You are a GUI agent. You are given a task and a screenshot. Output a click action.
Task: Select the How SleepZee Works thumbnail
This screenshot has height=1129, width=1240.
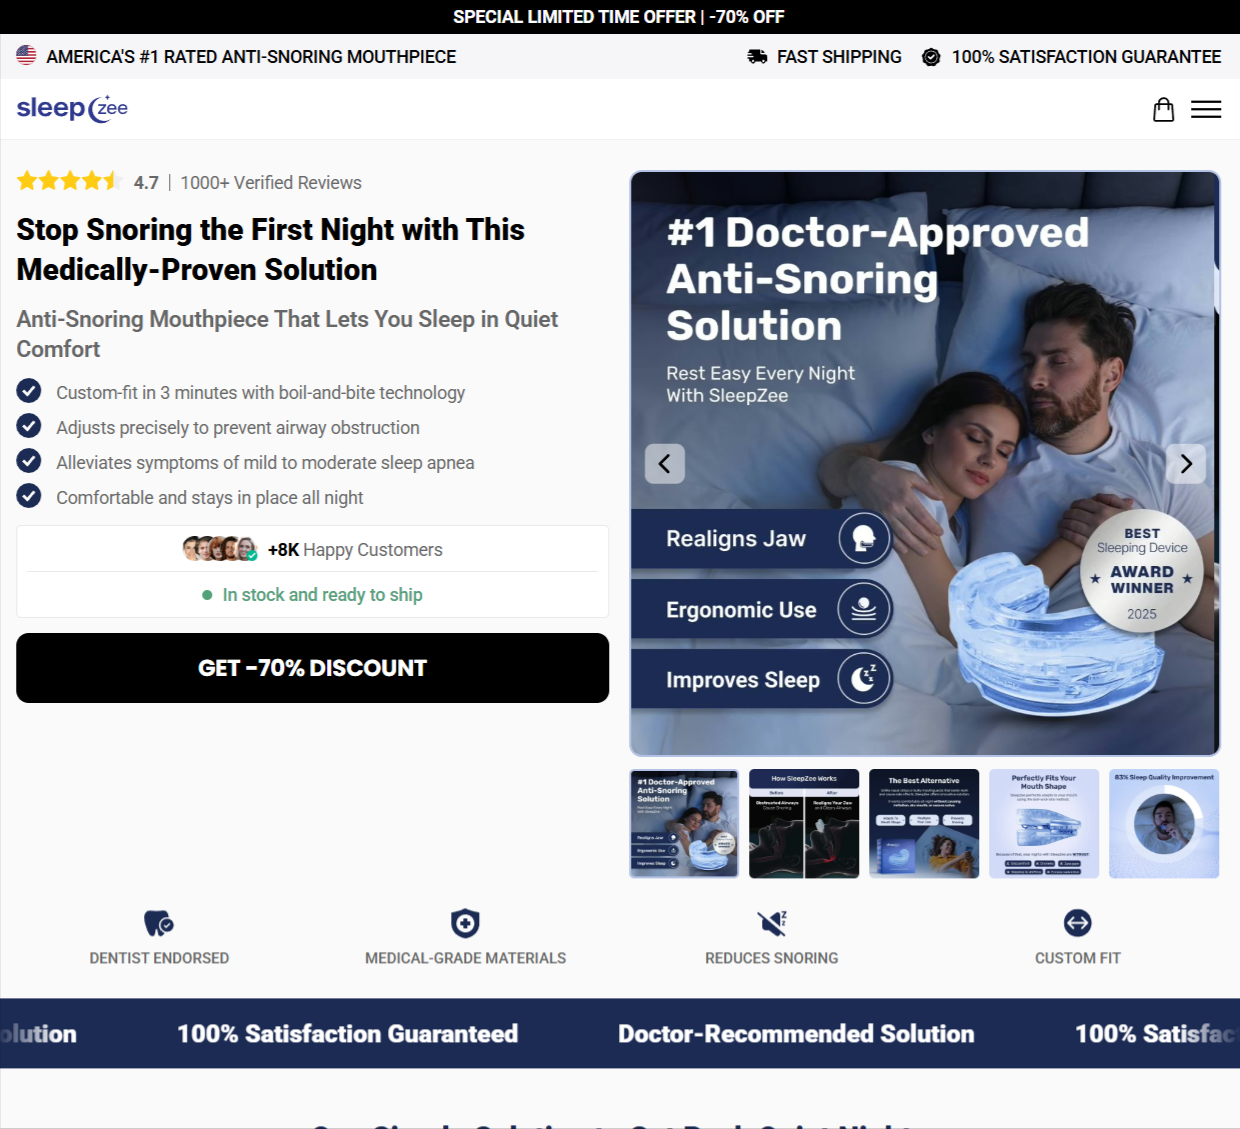(x=804, y=824)
